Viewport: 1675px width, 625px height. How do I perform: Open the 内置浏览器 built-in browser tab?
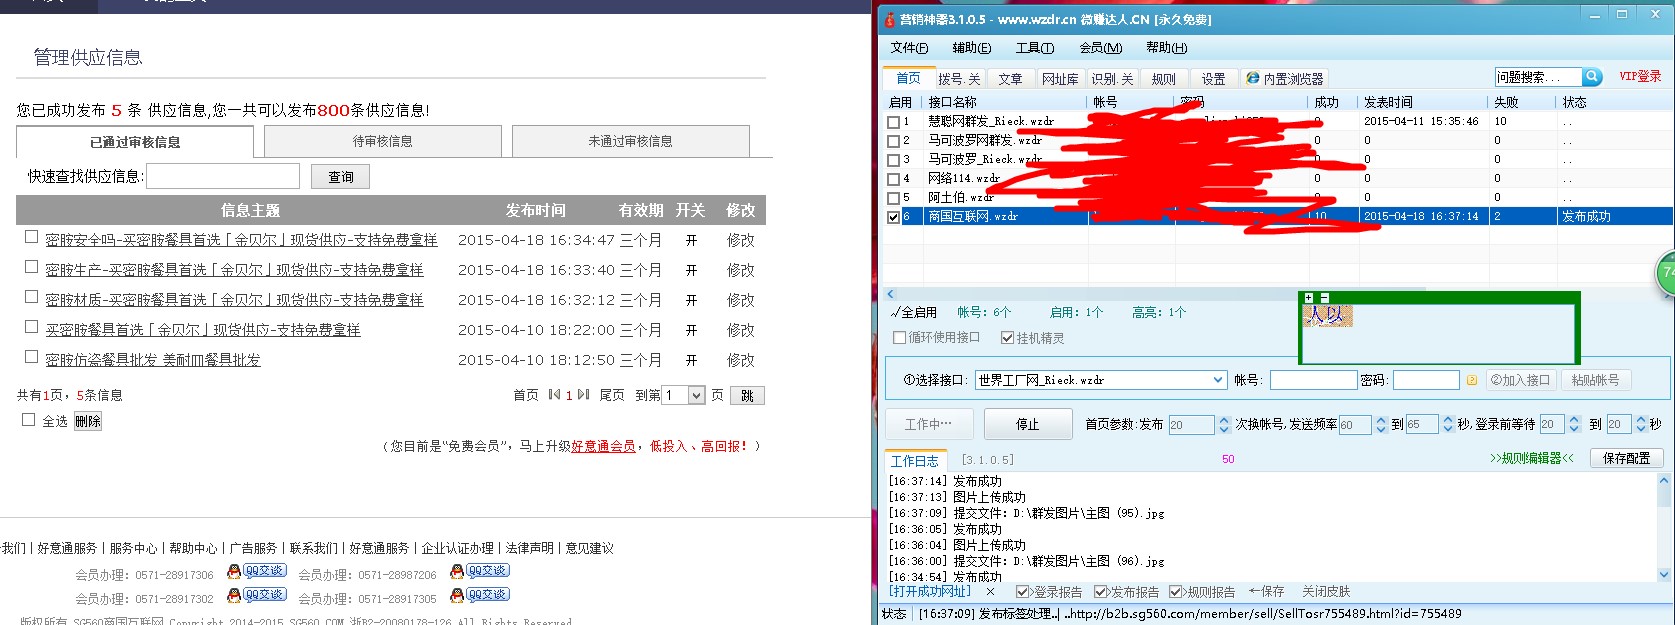[1284, 78]
